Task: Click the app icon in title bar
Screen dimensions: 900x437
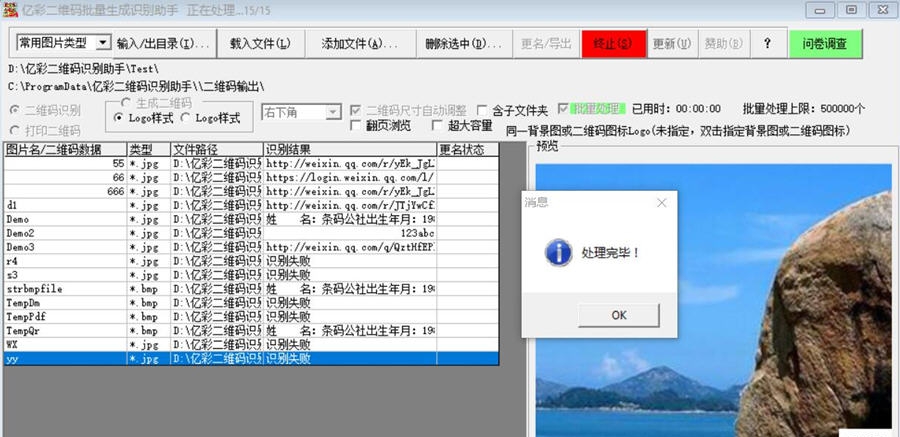Action: pyautogui.click(x=9, y=10)
